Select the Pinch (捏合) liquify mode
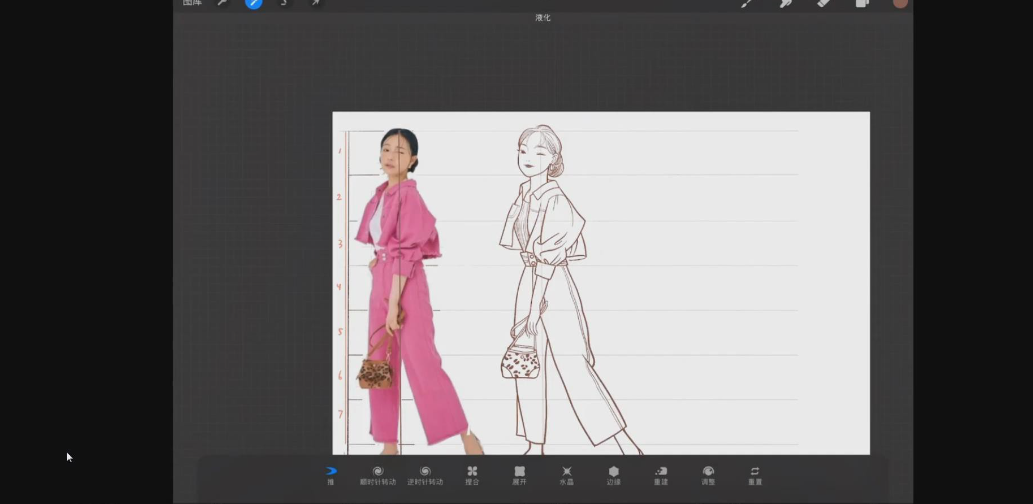The height and width of the screenshot is (504, 1033). [x=472, y=476]
